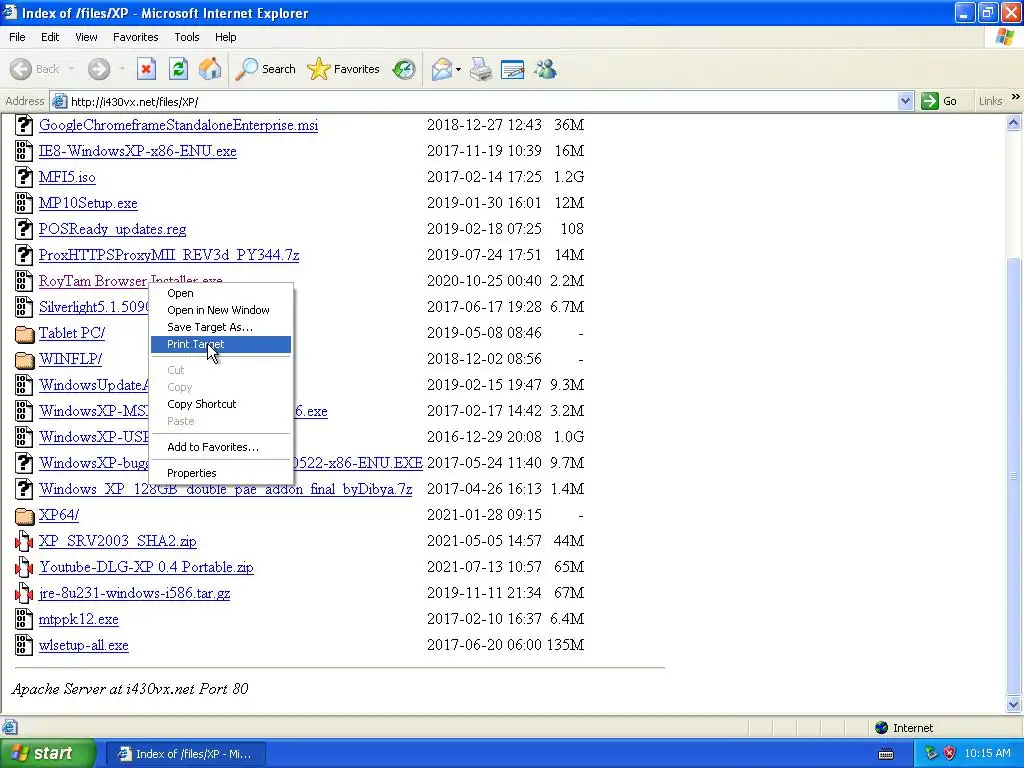The image size is (1024, 768).
Task: Select Print Target in context menu
Action: tap(221, 344)
